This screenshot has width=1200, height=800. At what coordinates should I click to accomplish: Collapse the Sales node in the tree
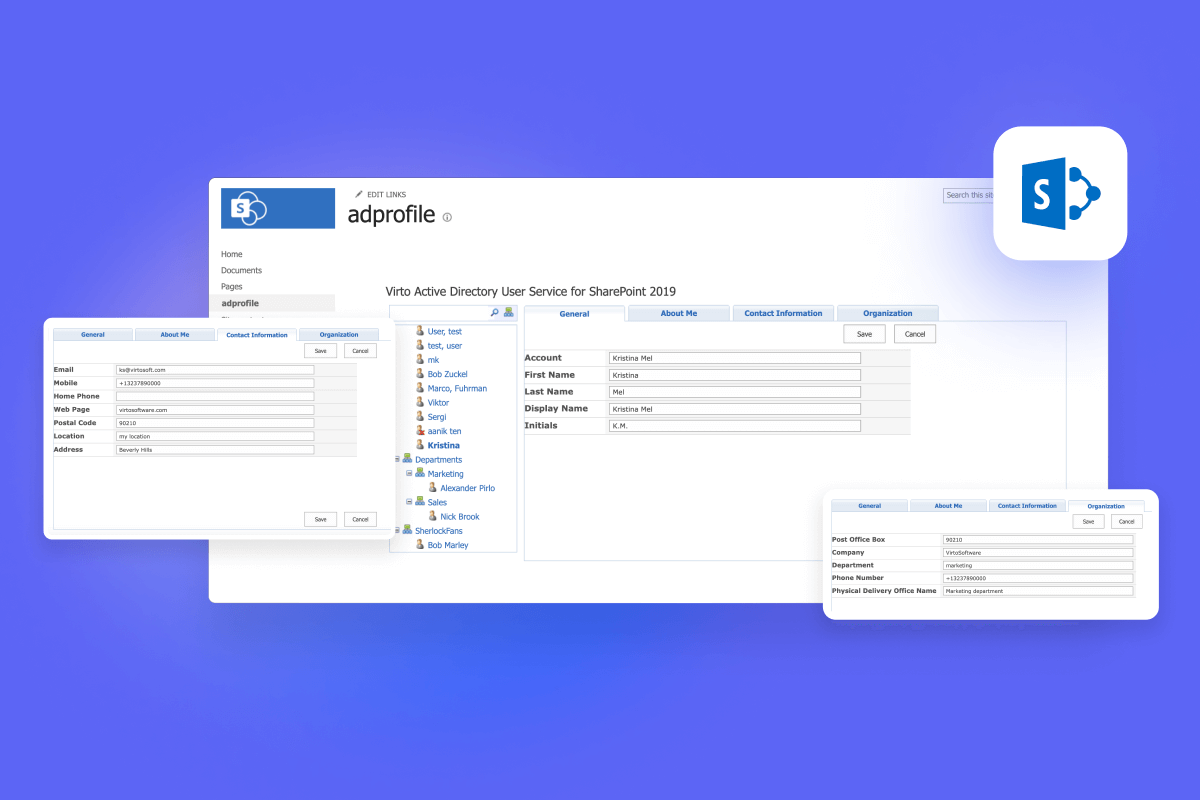point(408,501)
